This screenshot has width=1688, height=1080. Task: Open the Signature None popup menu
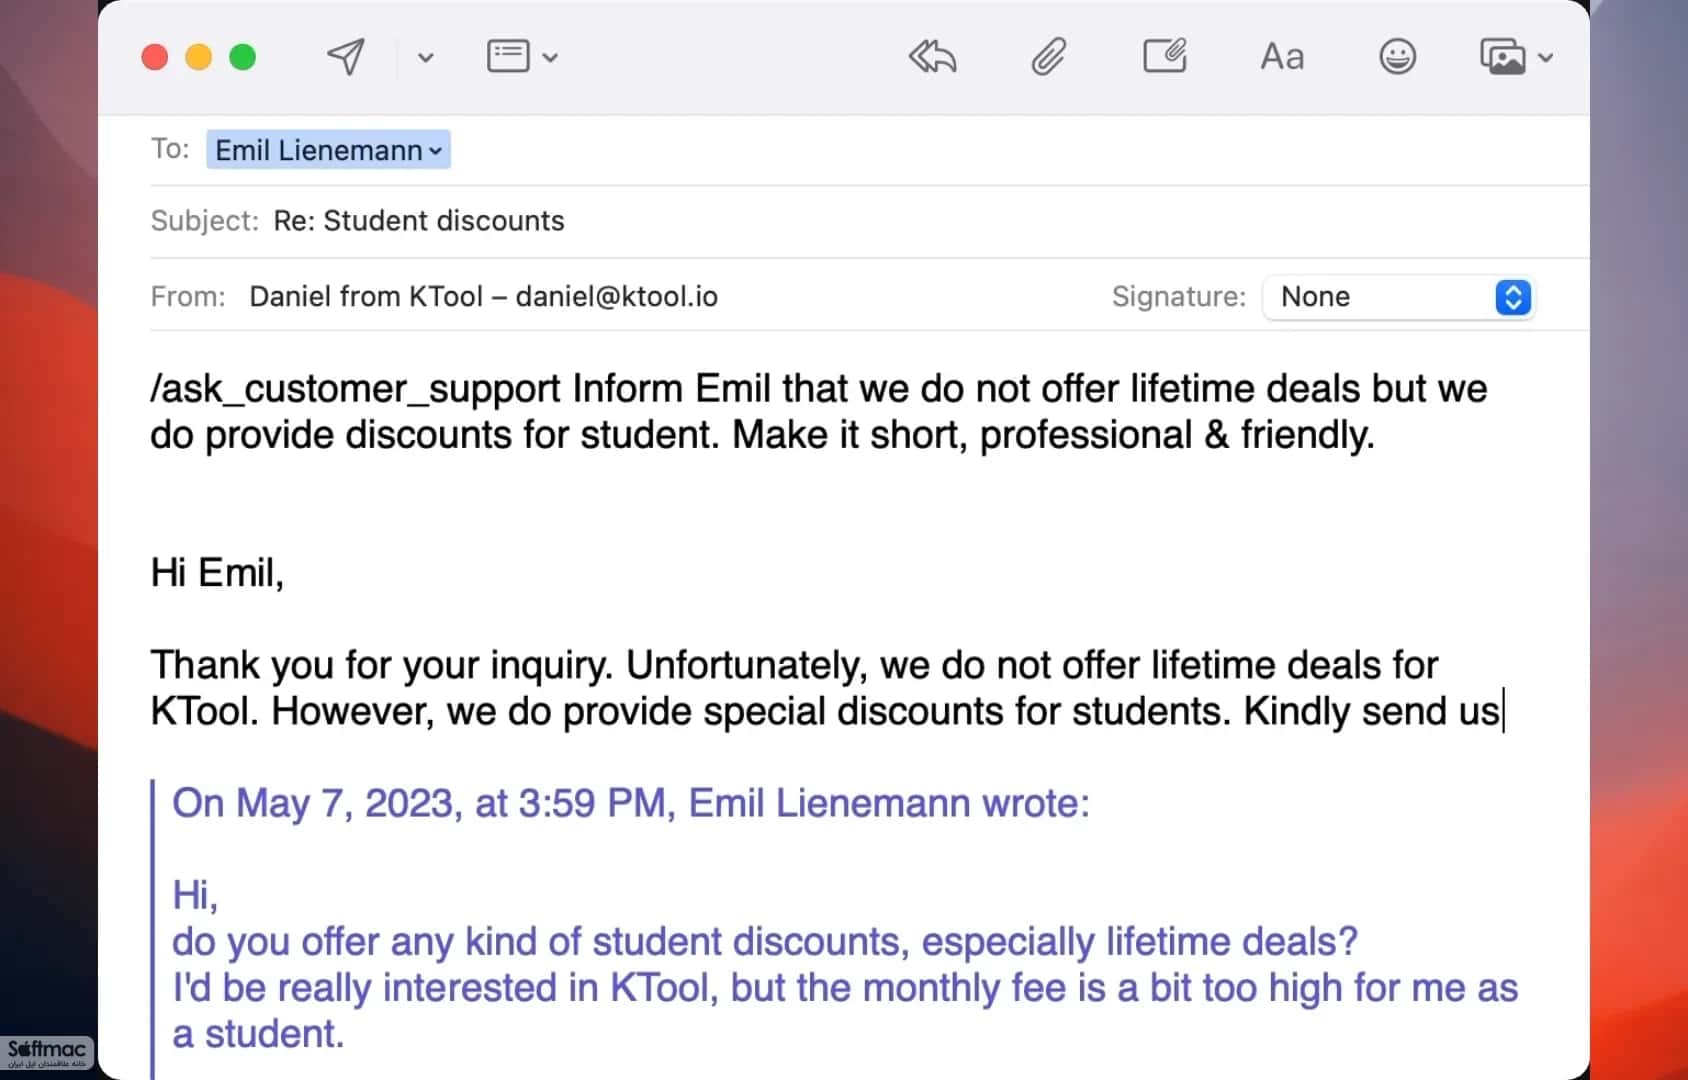(1398, 297)
